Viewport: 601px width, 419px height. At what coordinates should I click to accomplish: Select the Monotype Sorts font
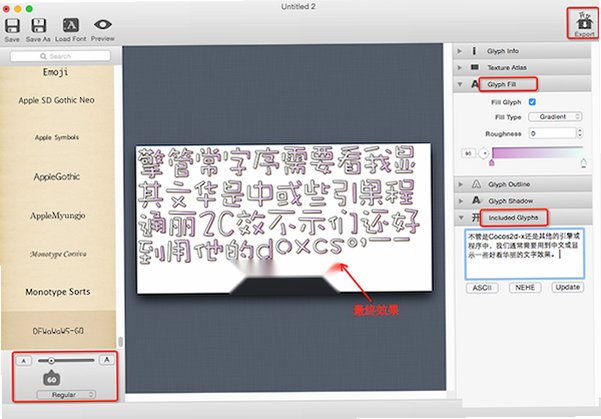pos(58,292)
